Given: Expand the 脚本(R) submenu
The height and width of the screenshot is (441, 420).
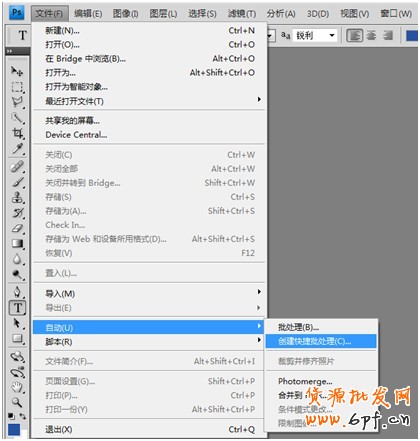Looking at the screenshot, I should click(x=149, y=342).
